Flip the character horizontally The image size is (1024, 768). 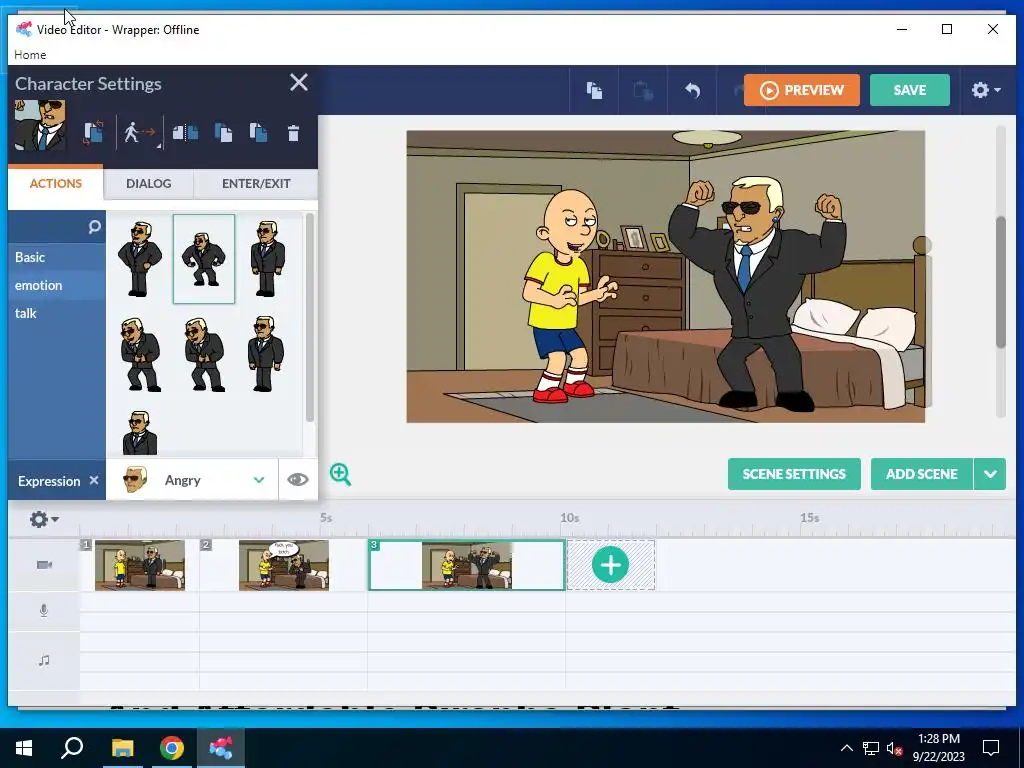[185, 133]
